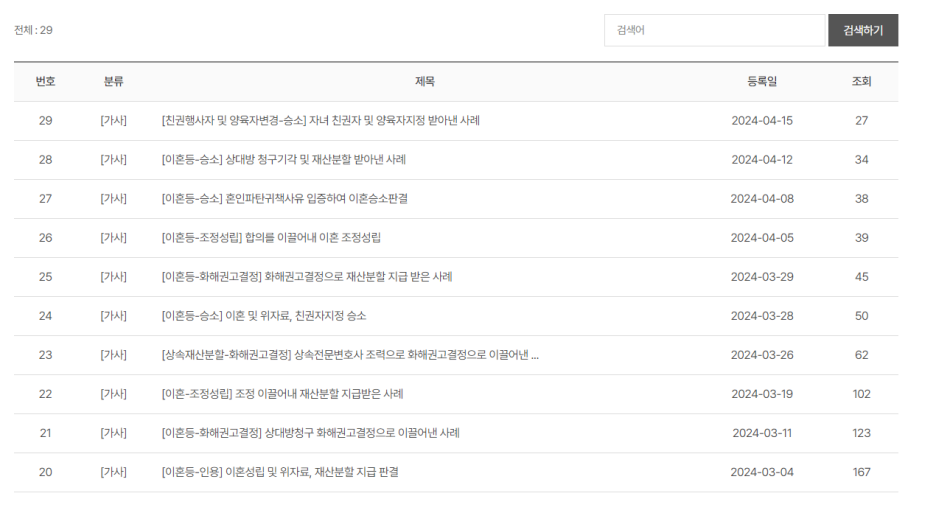Click the view count 102
This screenshot has width=936, height=510.
tap(861, 394)
